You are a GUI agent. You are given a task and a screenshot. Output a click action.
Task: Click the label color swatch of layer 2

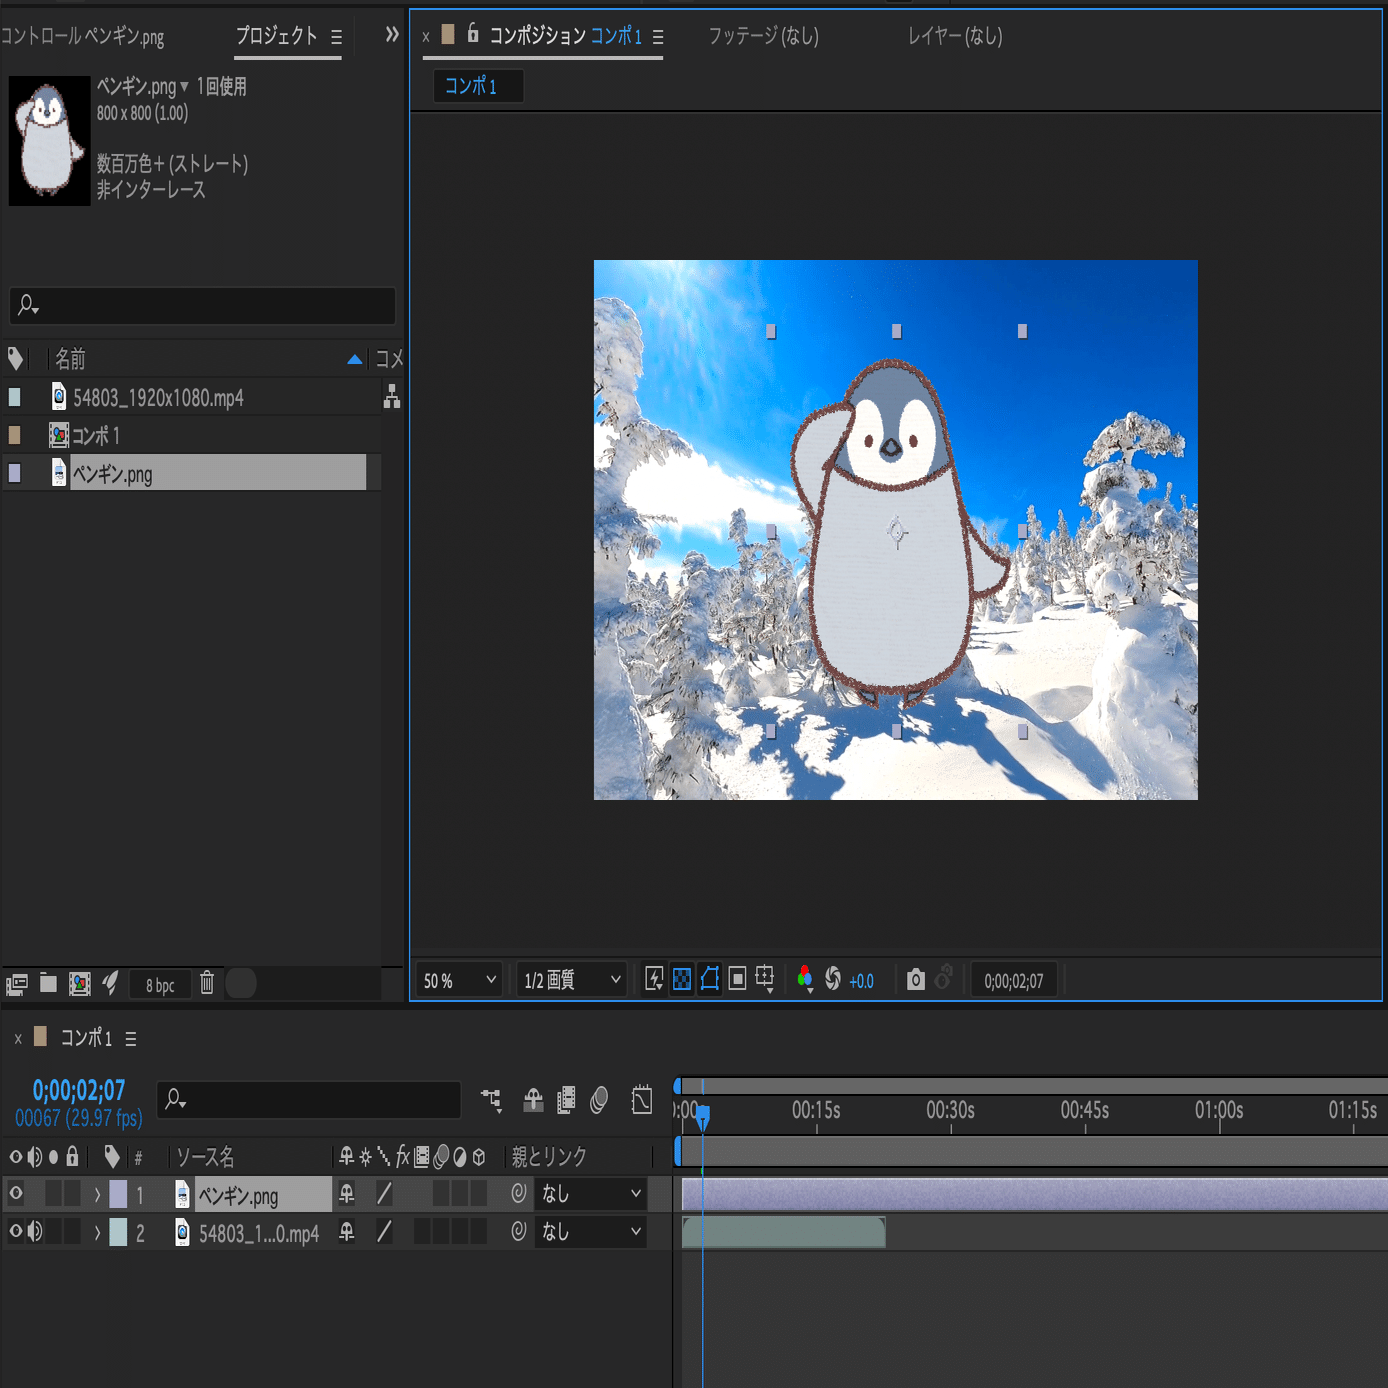coord(118,1232)
